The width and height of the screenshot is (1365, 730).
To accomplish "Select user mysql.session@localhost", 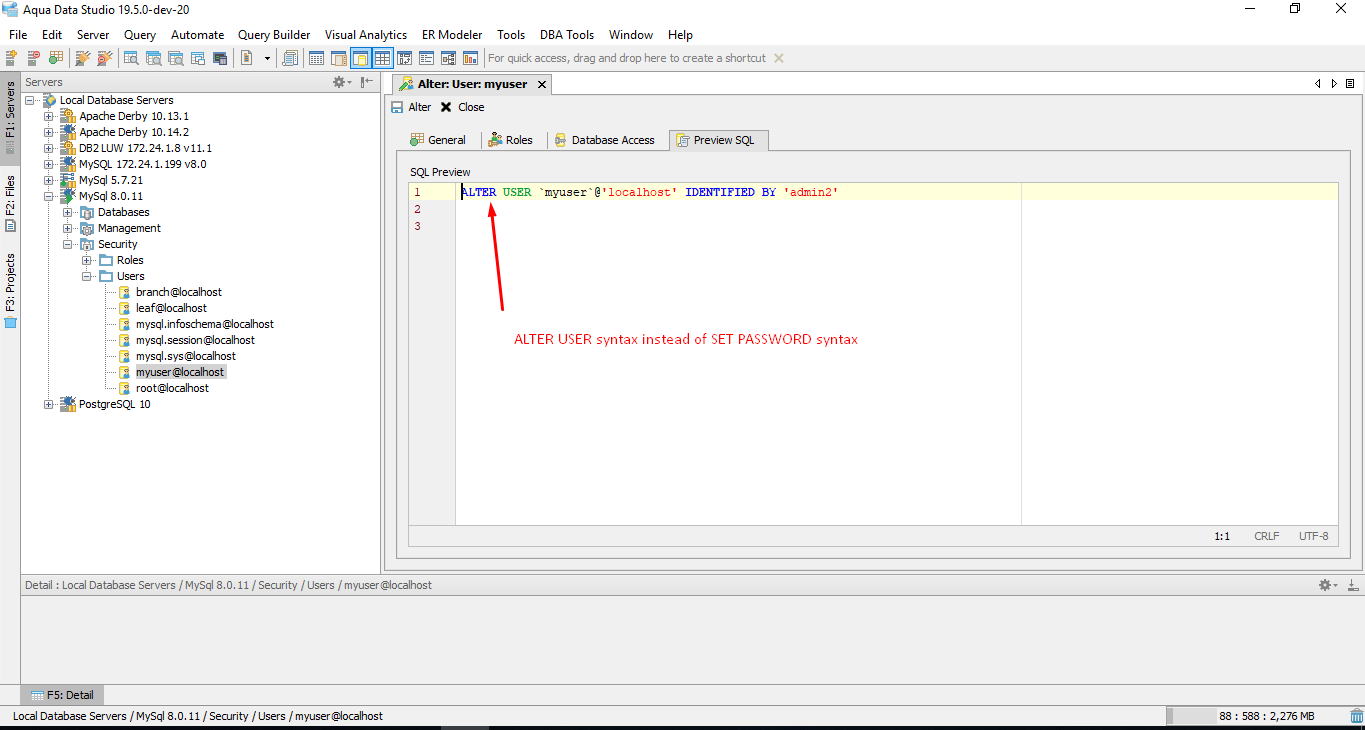I will coord(195,340).
